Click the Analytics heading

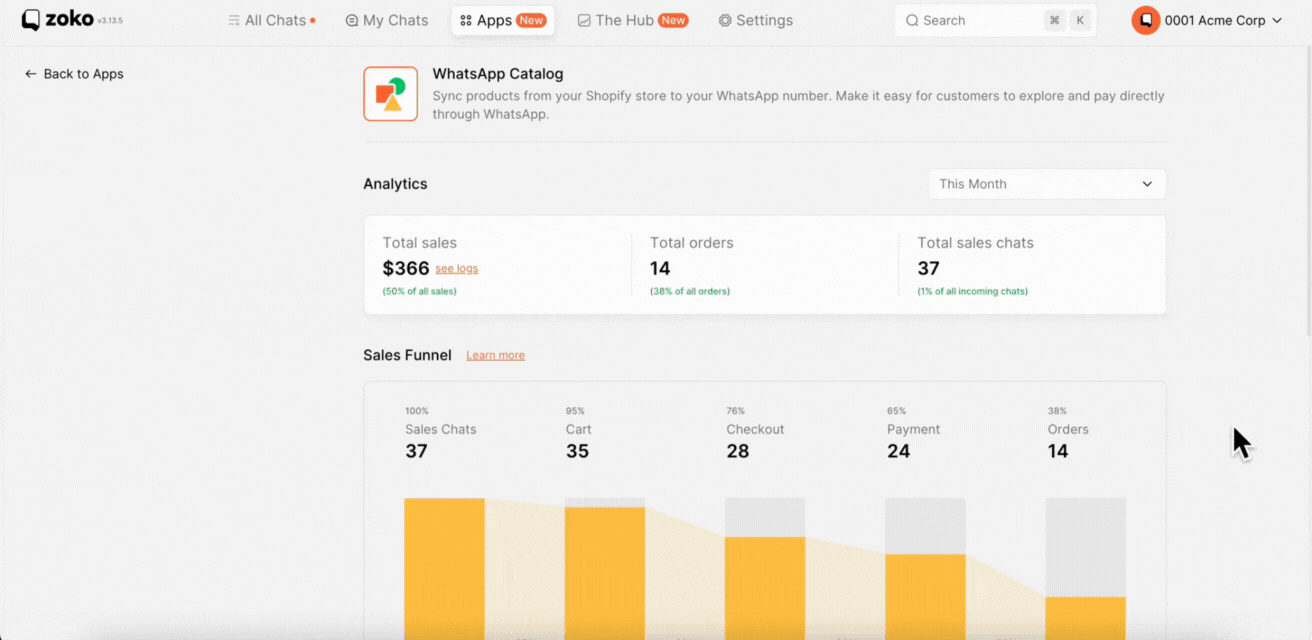pos(395,184)
